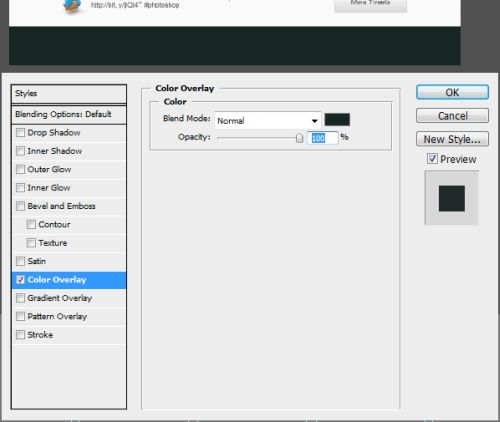Confirm with the OK button
Image resolution: width=500 pixels, height=422 pixels.
point(452,92)
